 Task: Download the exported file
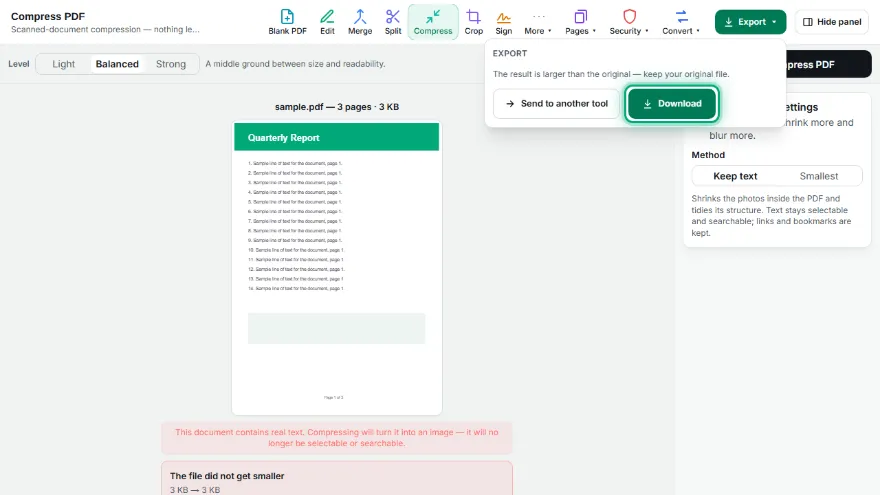[x=672, y=103]
